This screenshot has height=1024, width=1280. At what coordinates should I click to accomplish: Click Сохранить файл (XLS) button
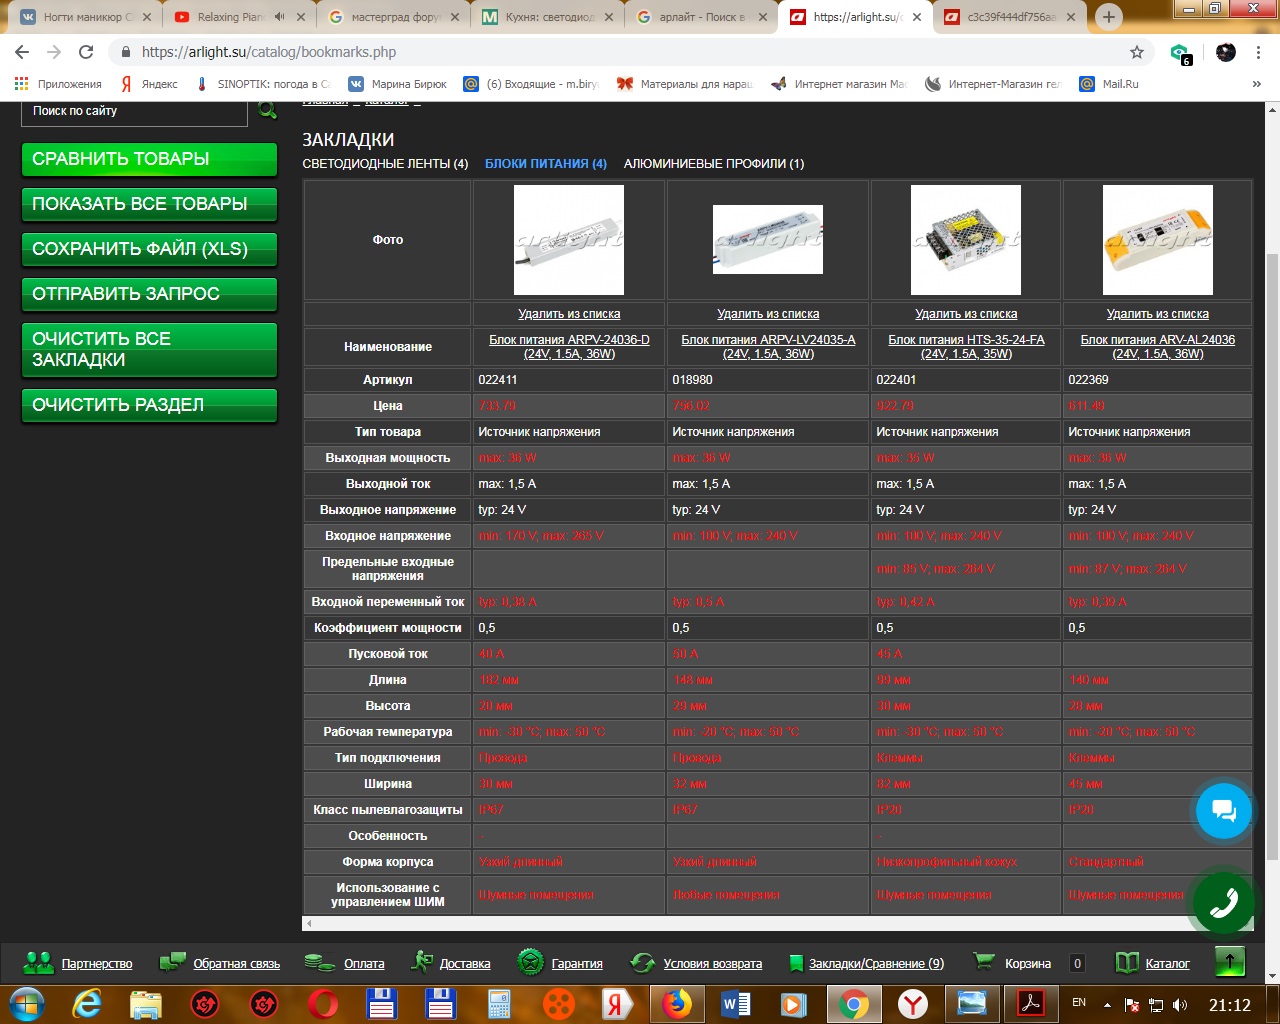(x=149, y=250)
